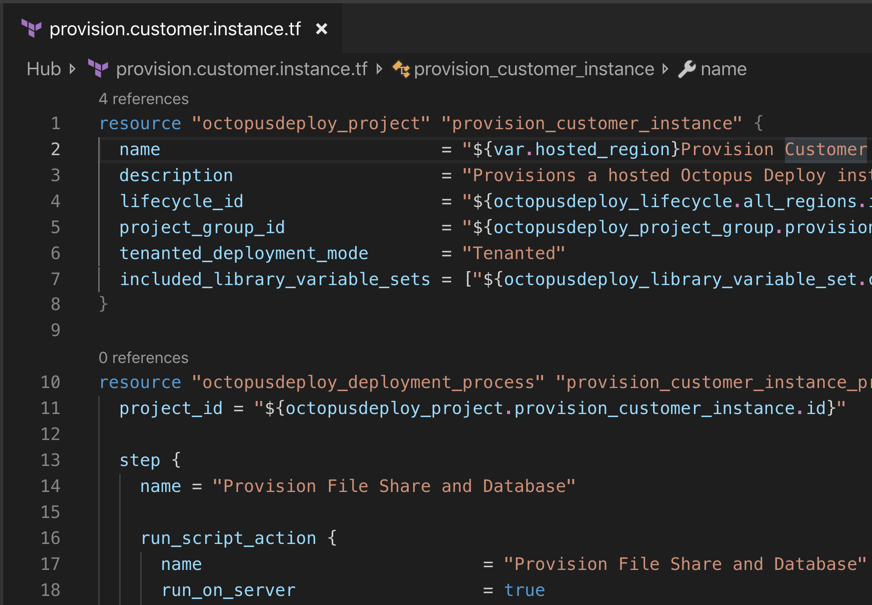Click octopusdeploy_lifecycle.all_regions on line 4
The image size is (872, 605).
[675, 201]
